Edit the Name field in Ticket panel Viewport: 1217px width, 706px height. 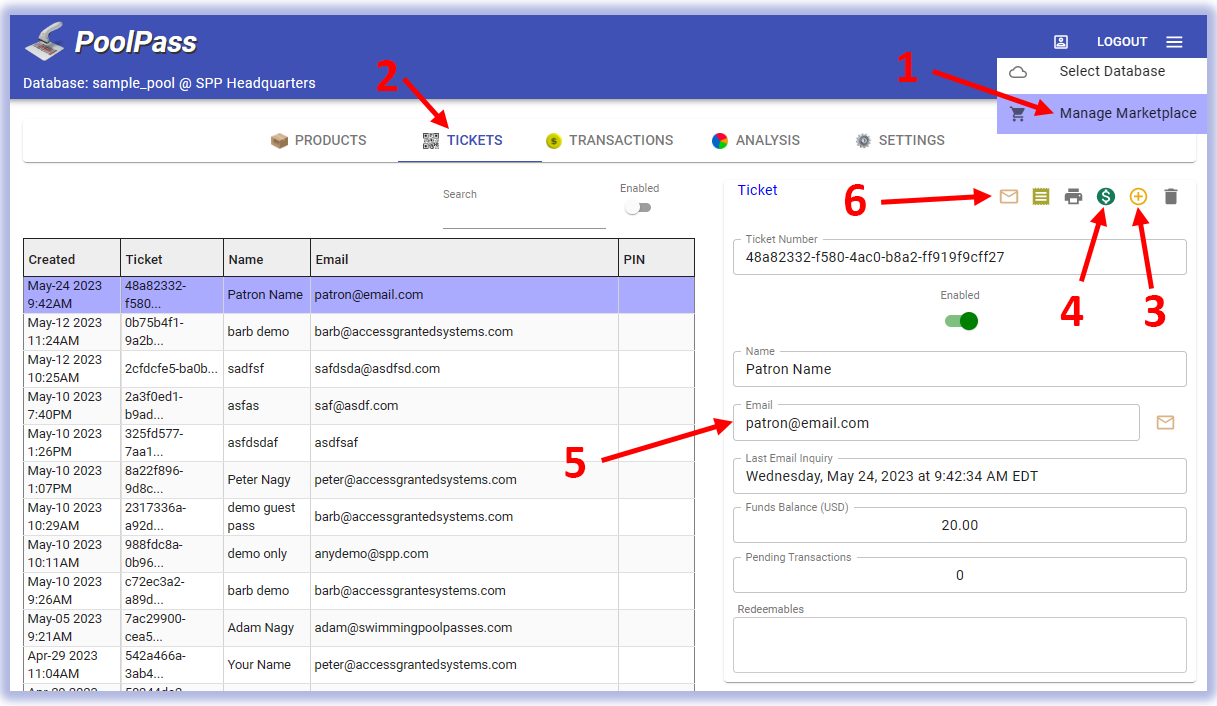960,369
